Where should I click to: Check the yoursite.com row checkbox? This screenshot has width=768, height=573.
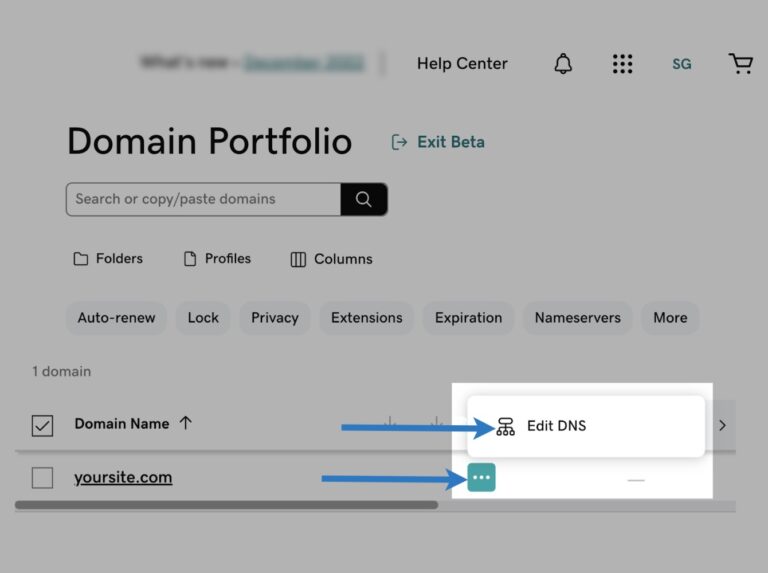[x=42, y=478]
